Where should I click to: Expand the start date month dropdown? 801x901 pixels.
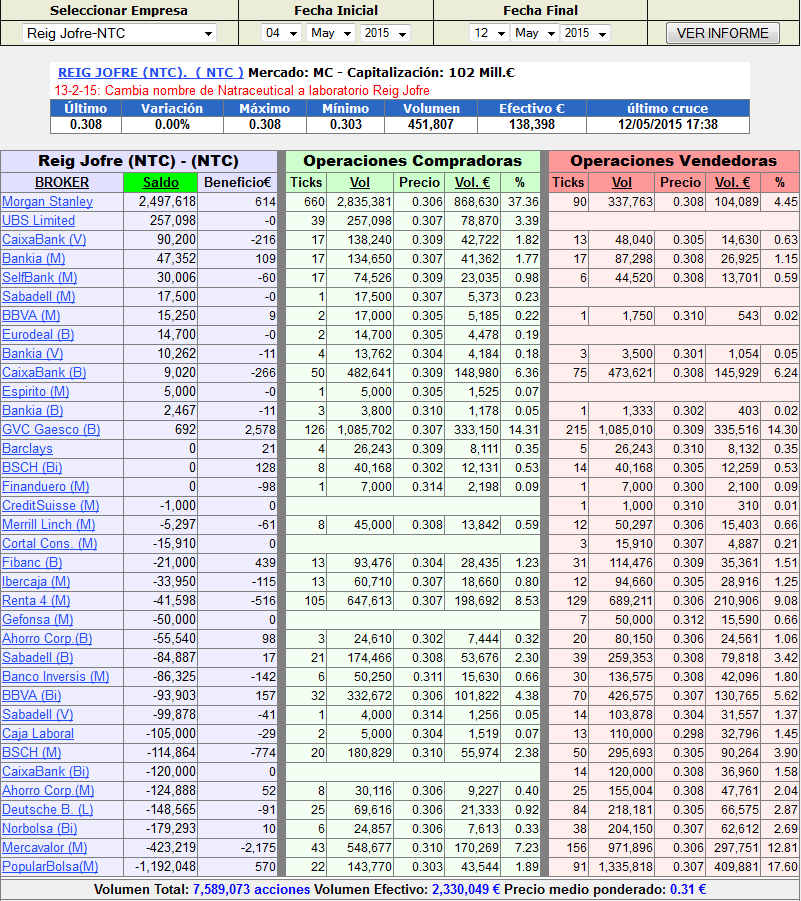(331, 33)
